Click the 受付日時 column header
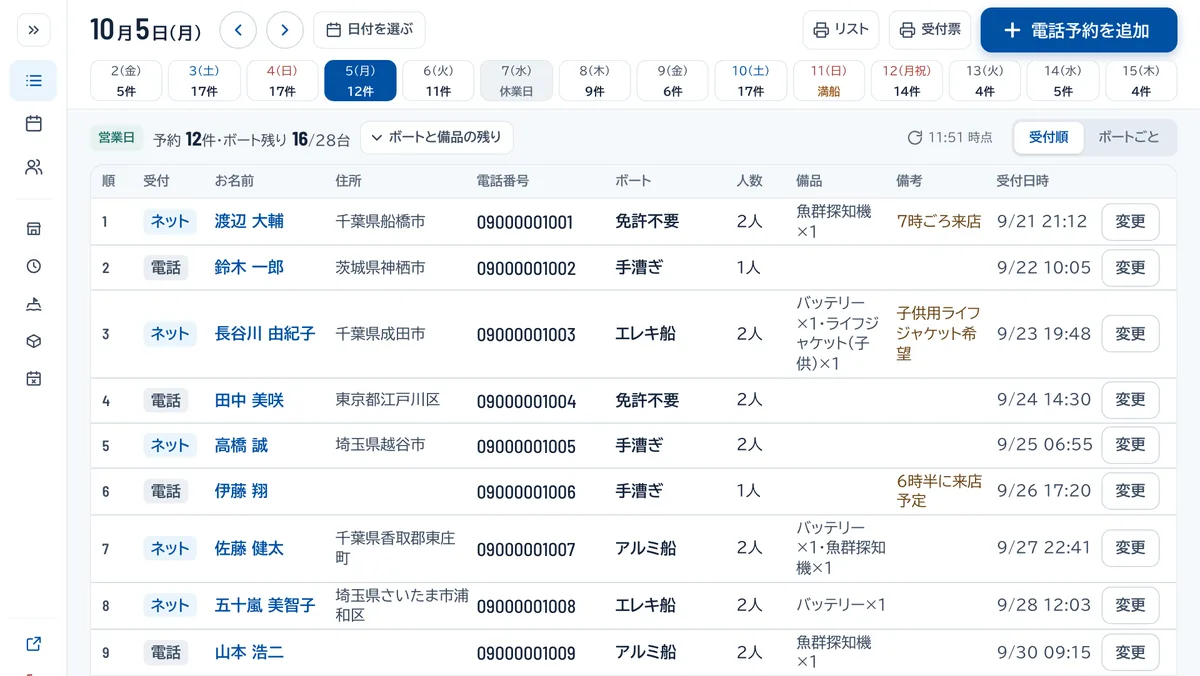The width and height of the screenshot is (1200, 676). (1022, 181)
